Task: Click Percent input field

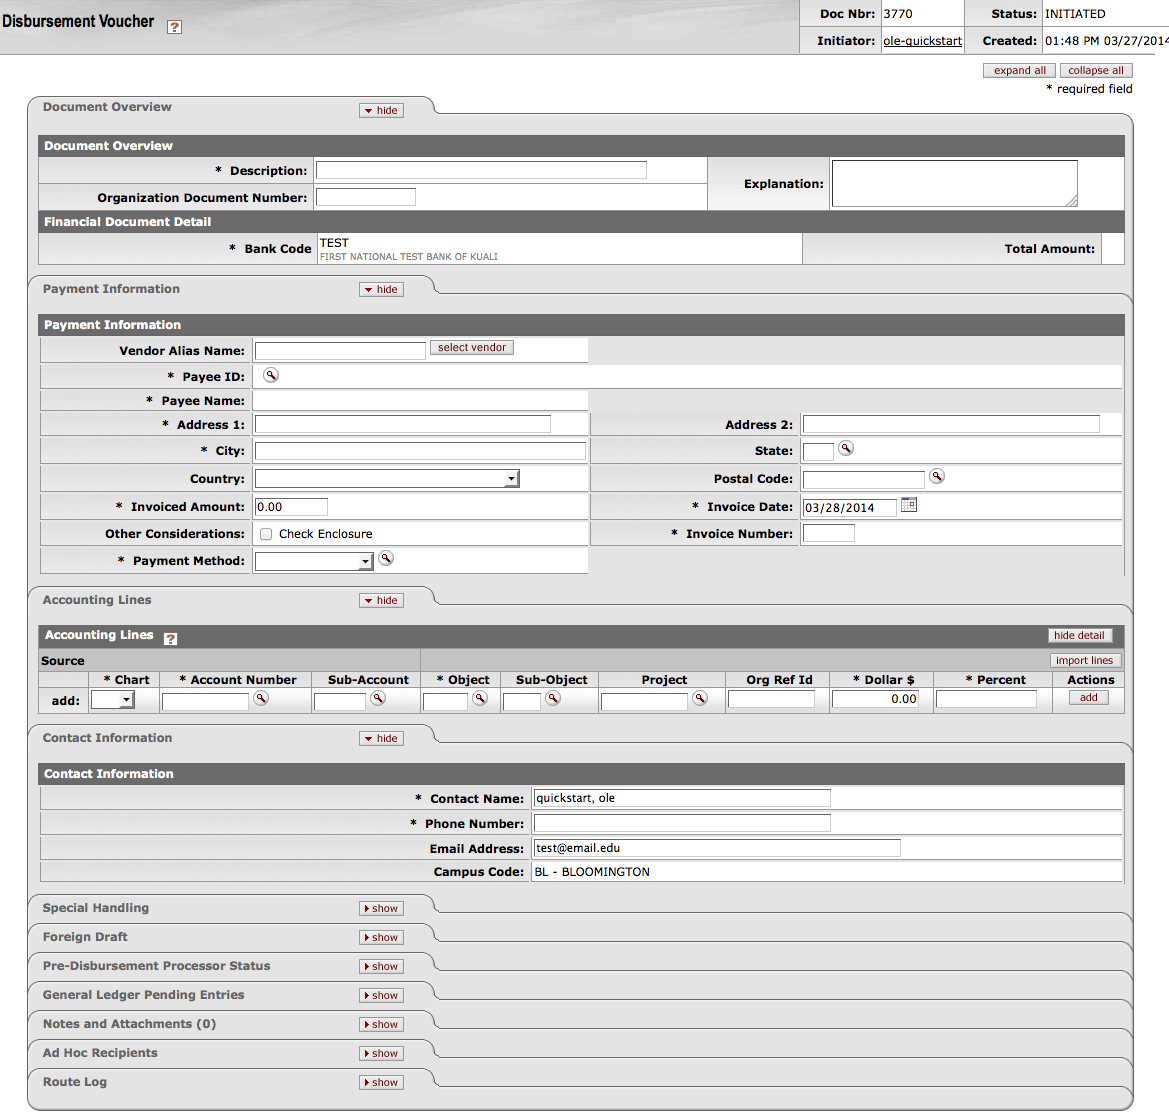Action: (986, 699)
